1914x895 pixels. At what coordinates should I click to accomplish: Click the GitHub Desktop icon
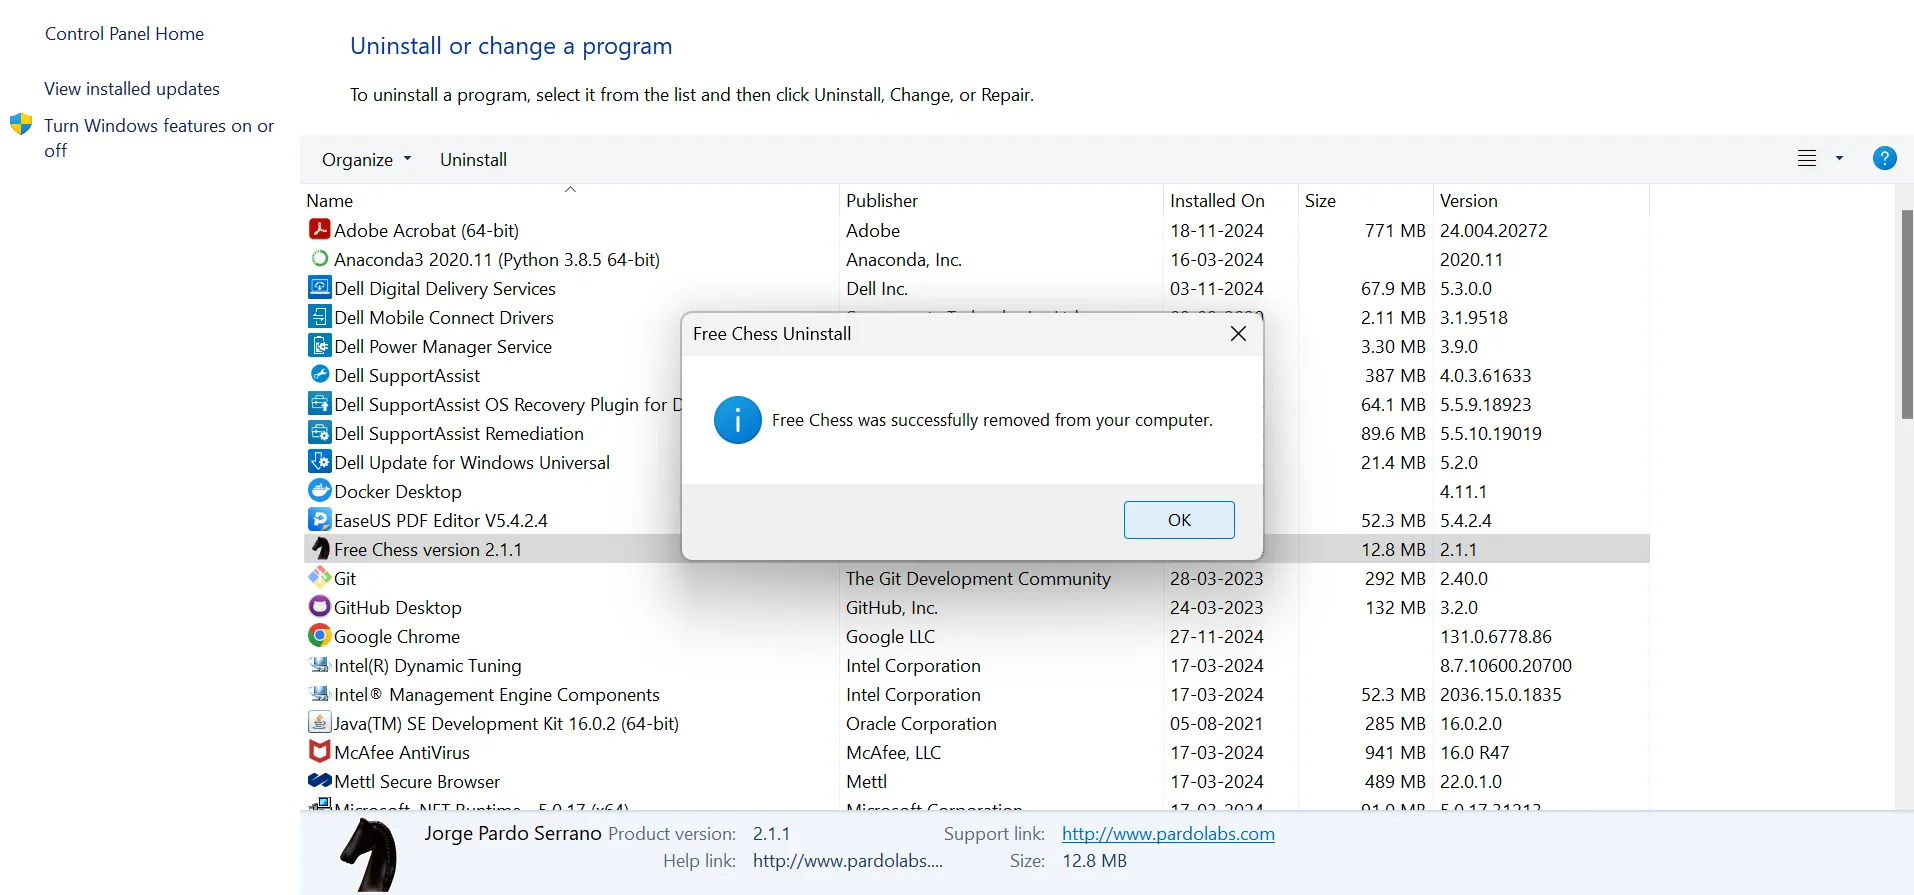pos(319,606)
